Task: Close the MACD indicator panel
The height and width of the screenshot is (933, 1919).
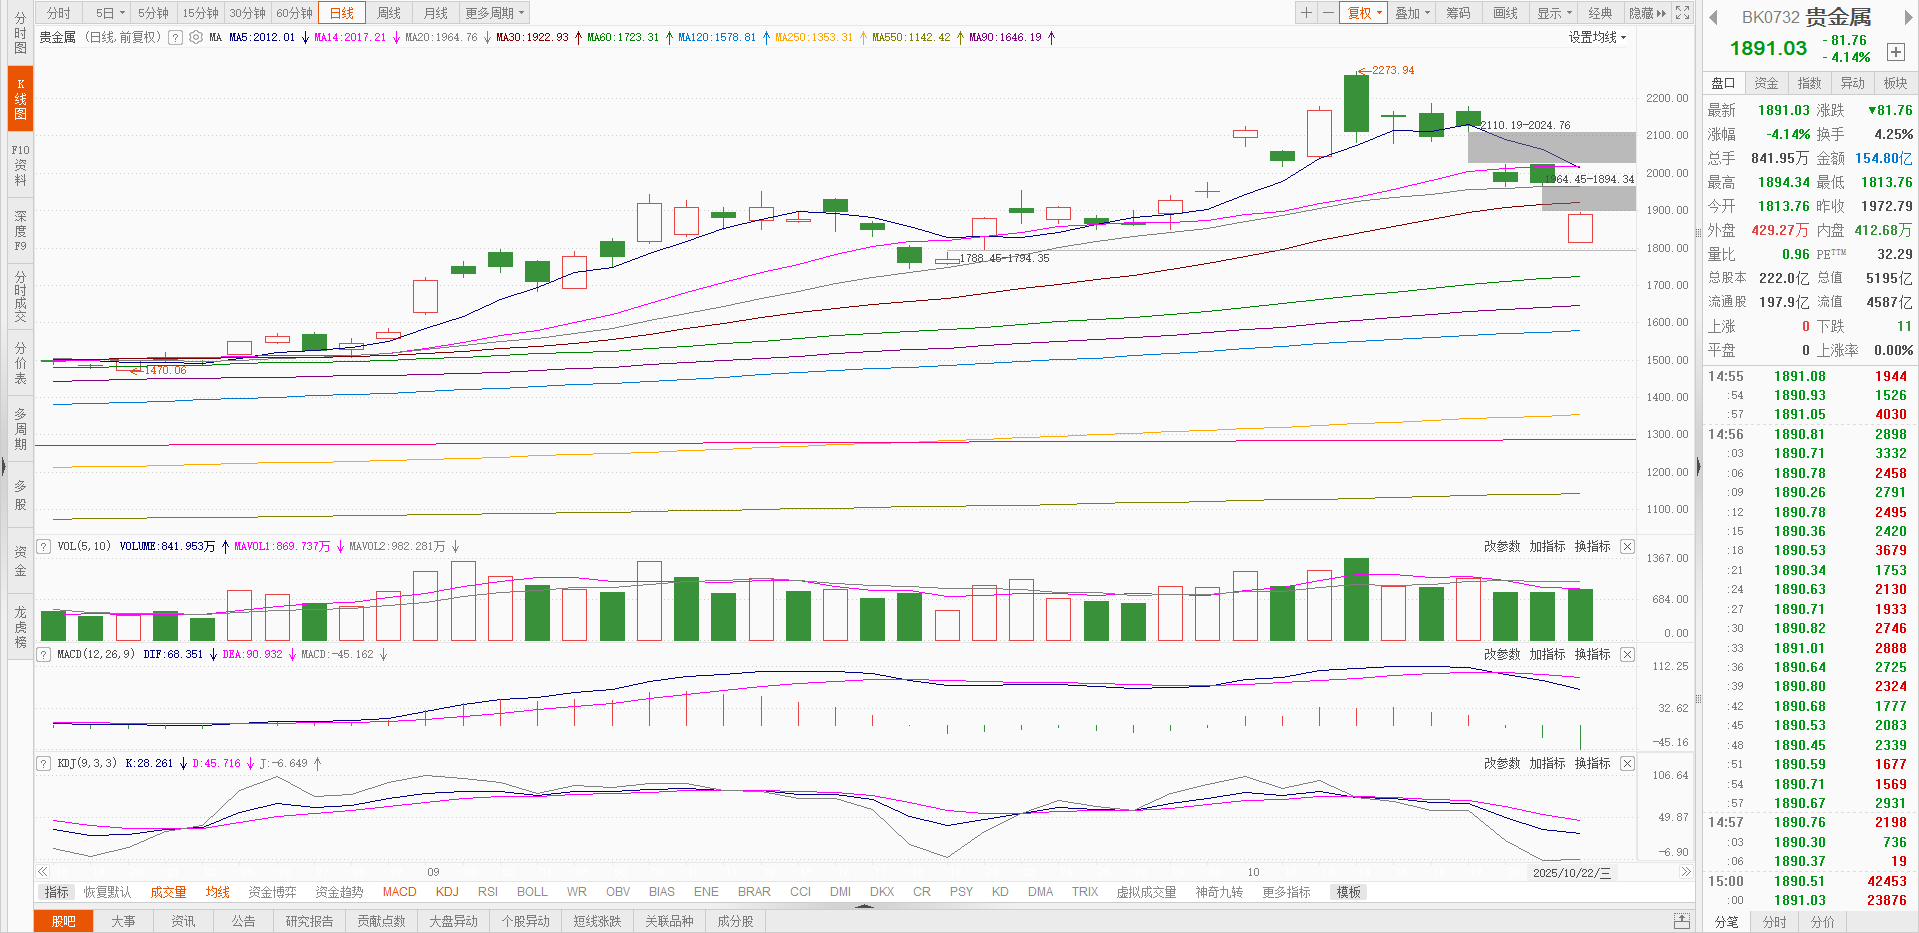Action: click(1627, 654)
